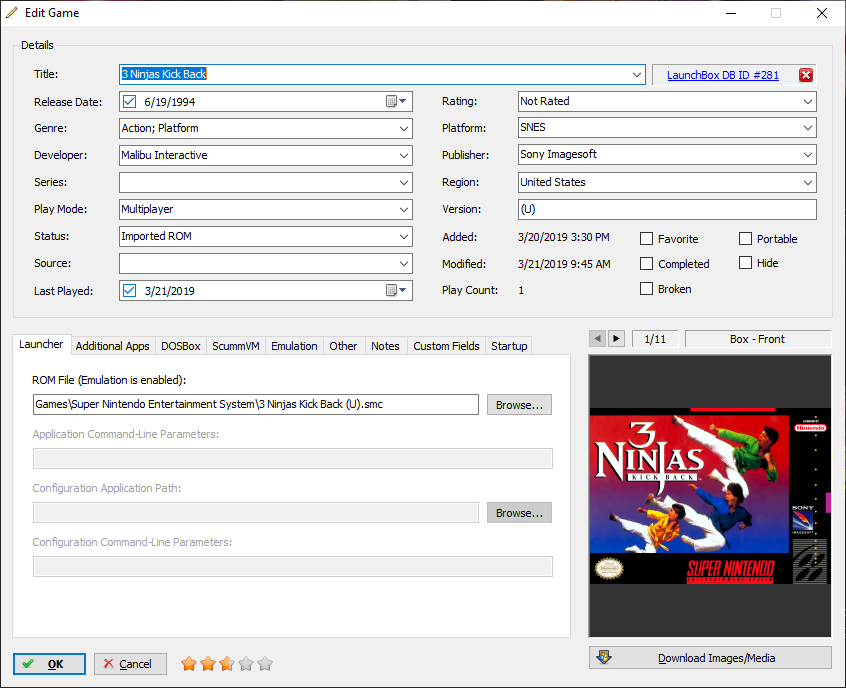Show the previous image with the left arrow
846x688 pixels.
[x=597, y=339]
